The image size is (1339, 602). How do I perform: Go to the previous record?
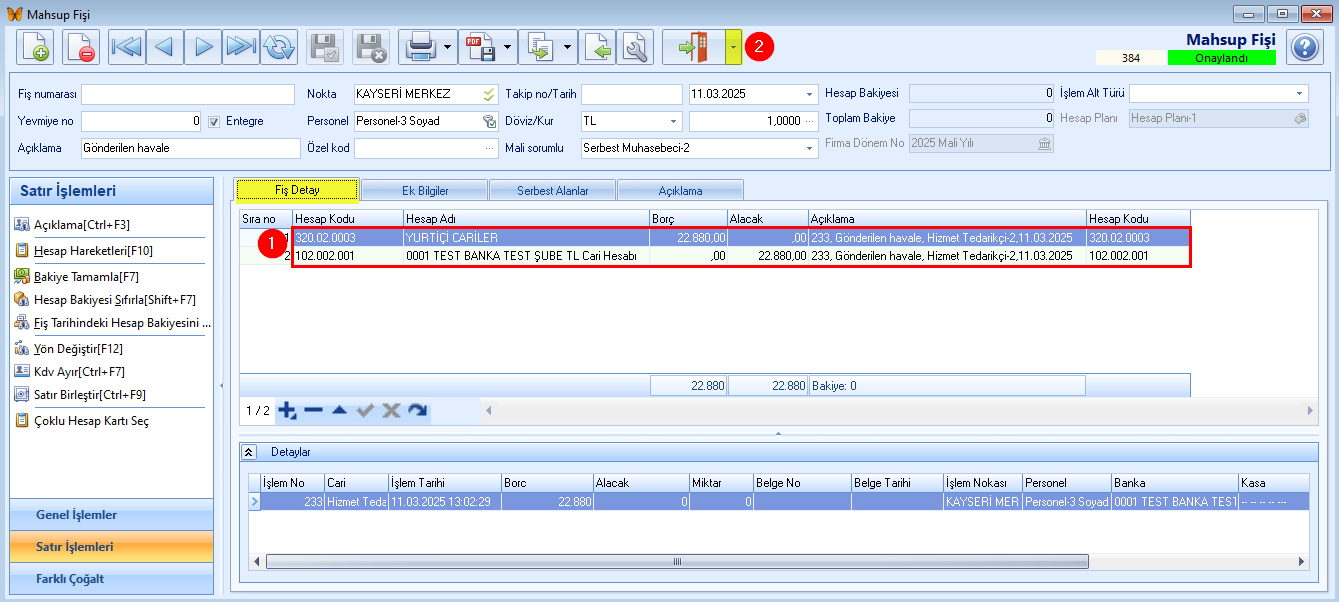tap(165, 47)
